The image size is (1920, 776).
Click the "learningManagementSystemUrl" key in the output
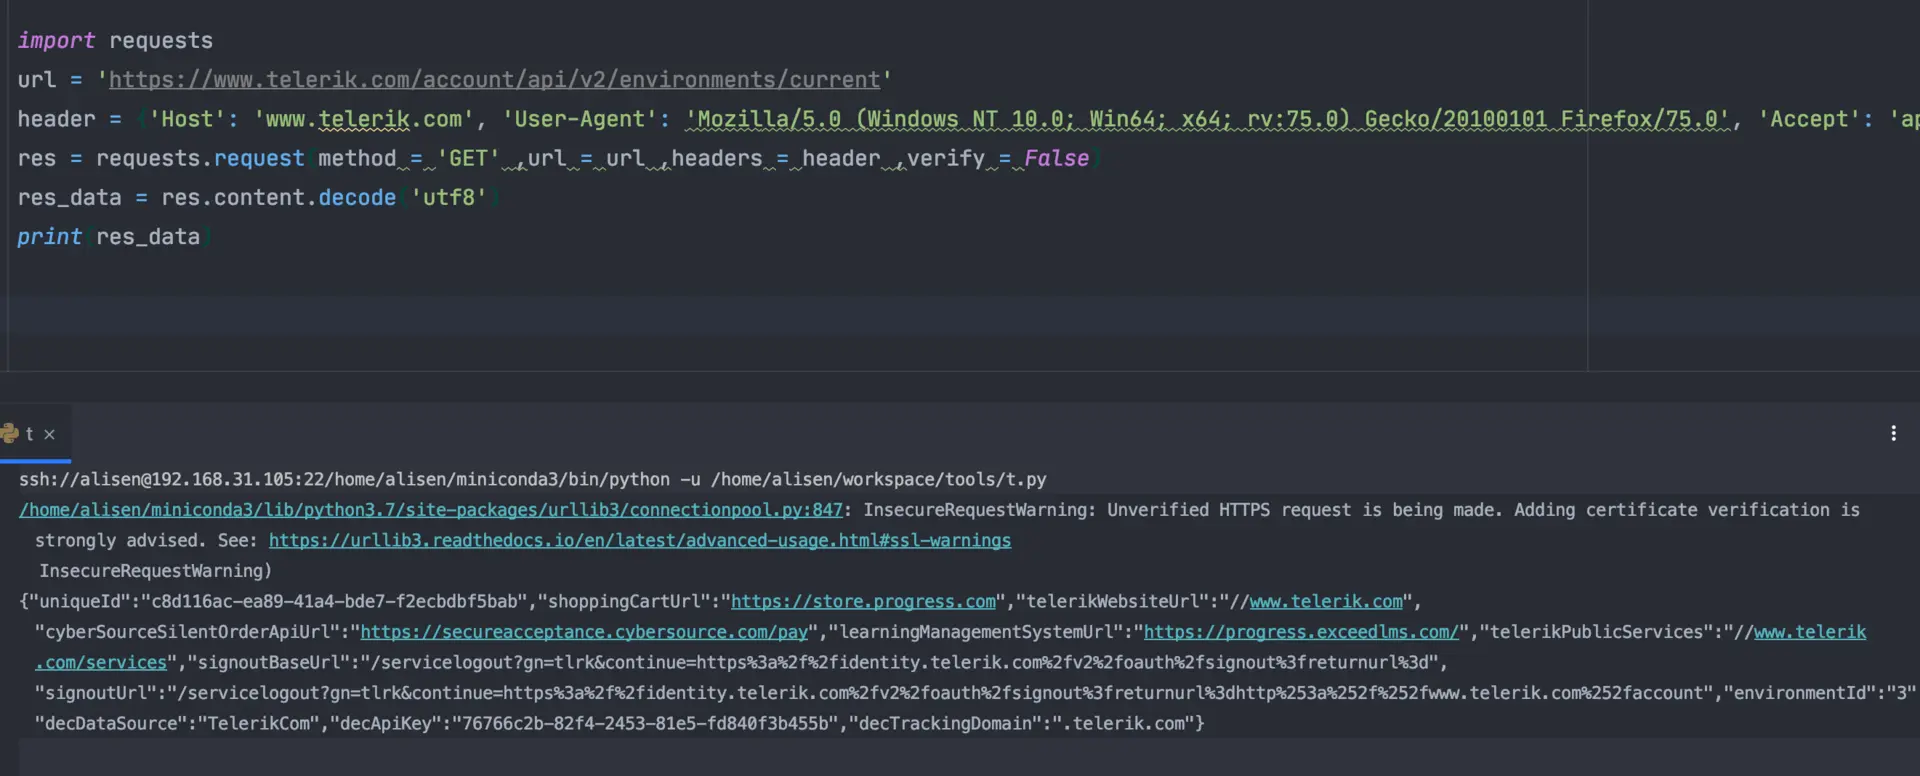[981, 632]
